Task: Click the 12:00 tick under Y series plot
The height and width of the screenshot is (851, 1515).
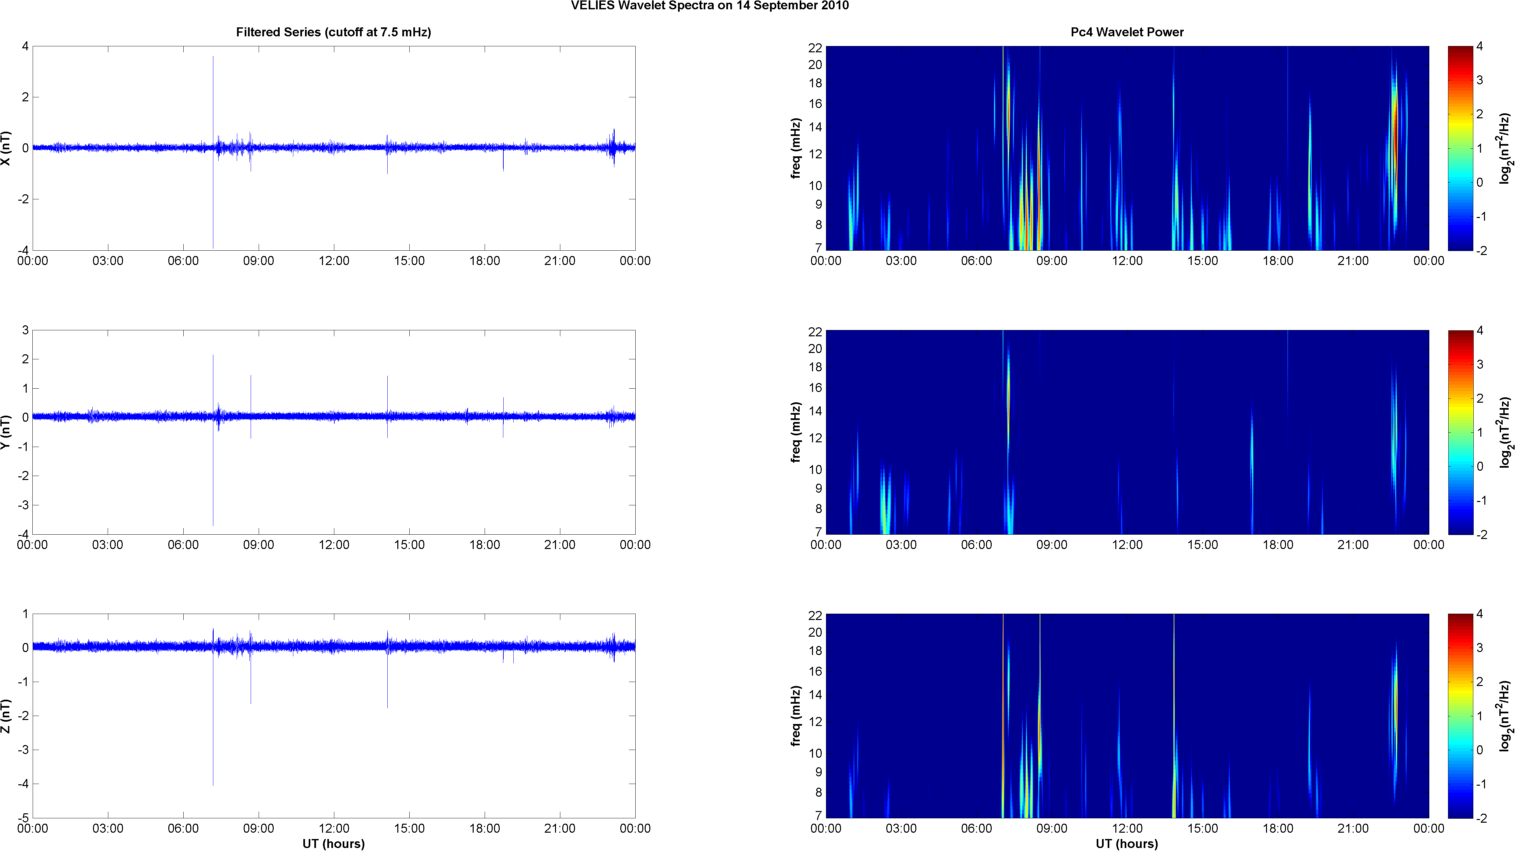Action: coord(334,545)
